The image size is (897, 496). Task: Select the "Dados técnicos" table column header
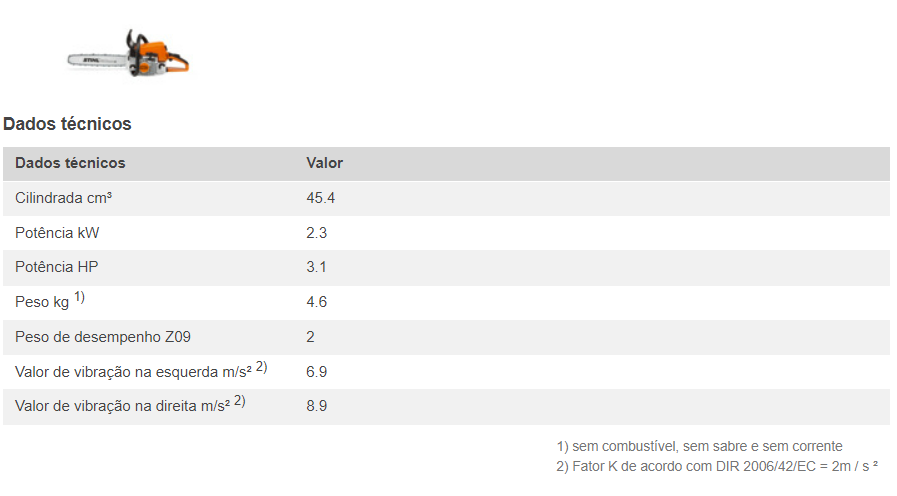(x=70, y=163)
